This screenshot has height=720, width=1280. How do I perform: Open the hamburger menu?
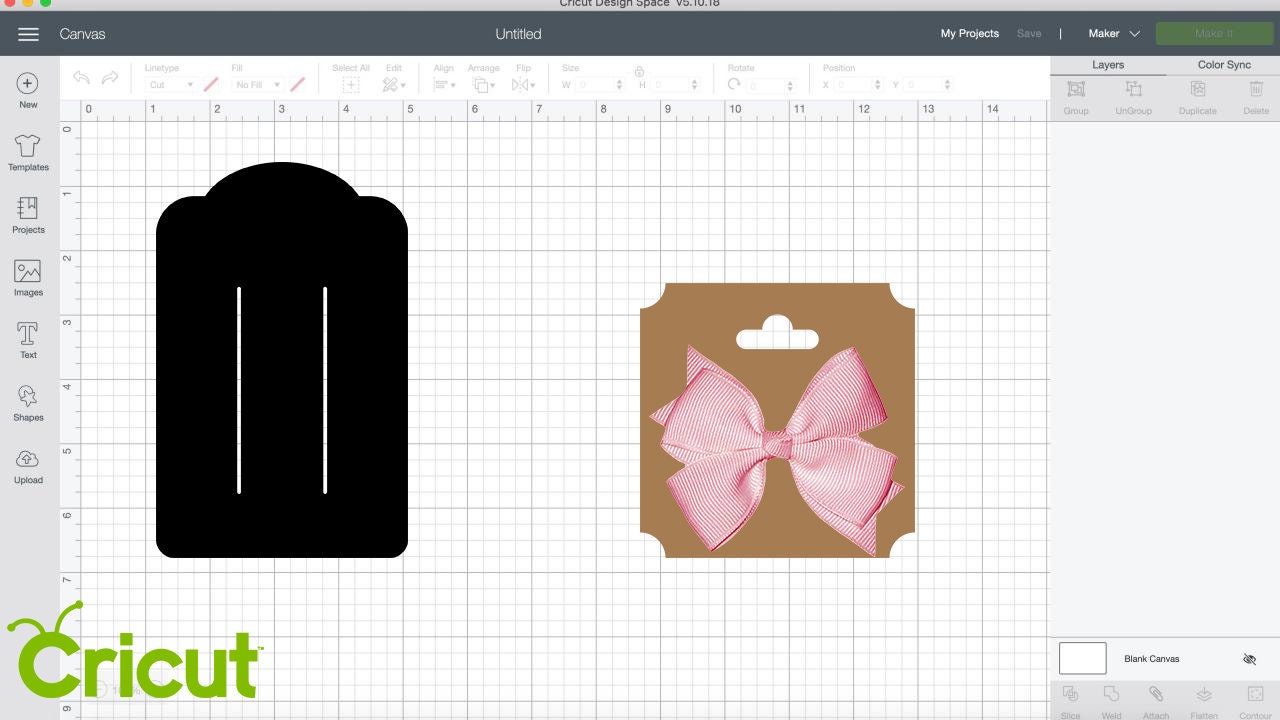click(28, 33)
